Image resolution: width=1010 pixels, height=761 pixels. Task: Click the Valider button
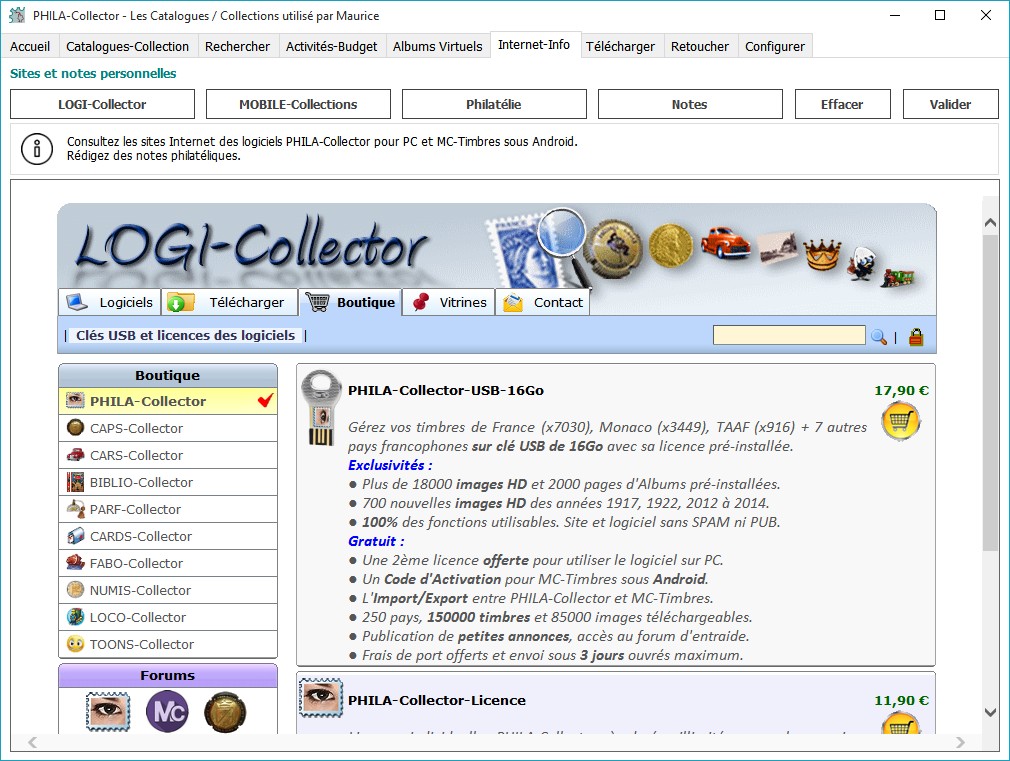[x=950, y=104]
